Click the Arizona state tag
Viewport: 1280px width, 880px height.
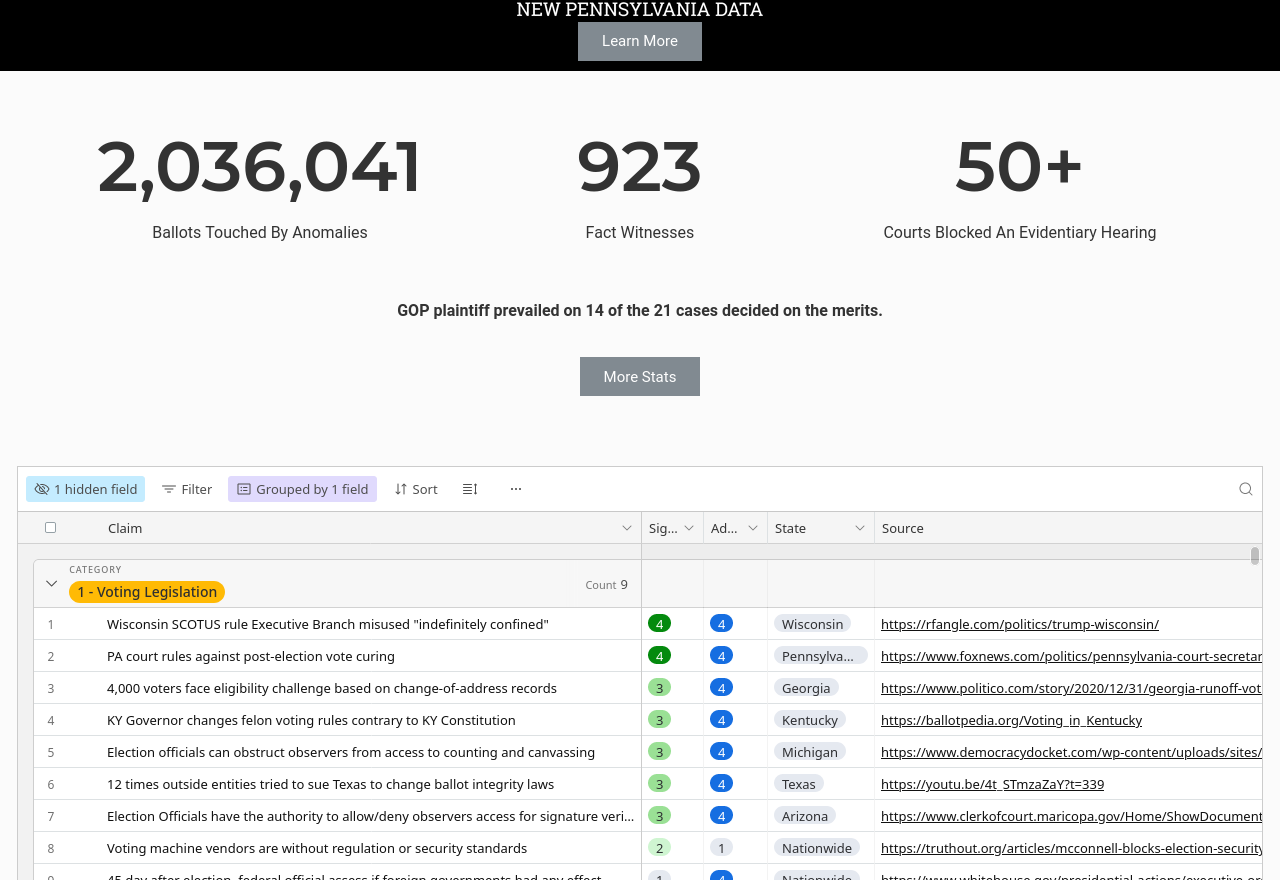tap(805, 816)
